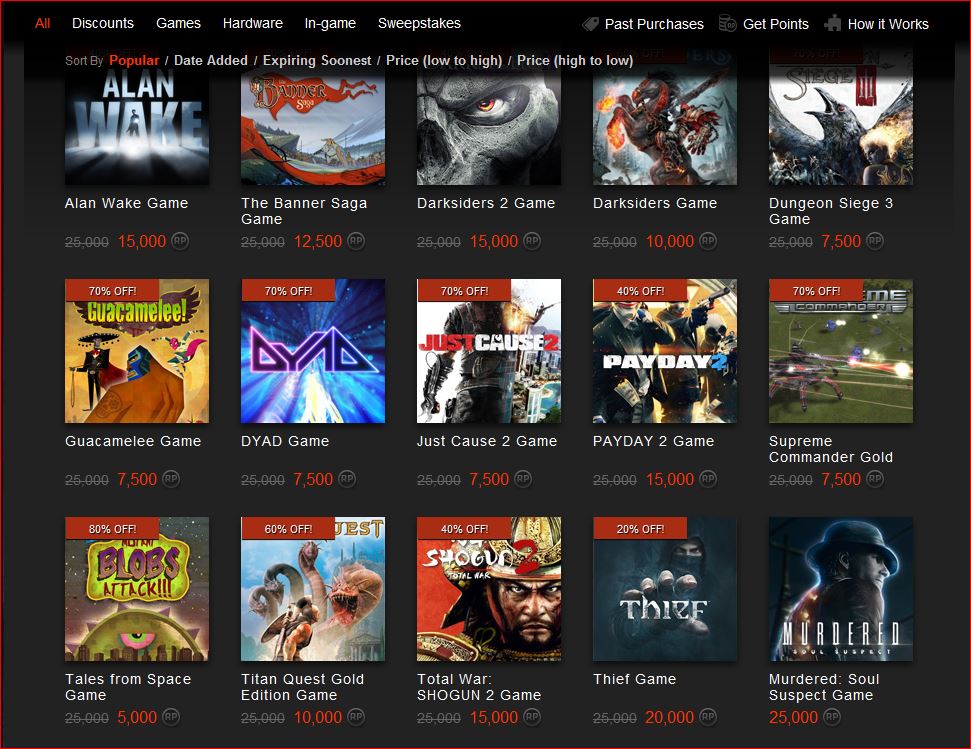The width and height of the screenshot is (971, 749).
Task: Switch to the Hardware tab
Action: tap(253, 23)
